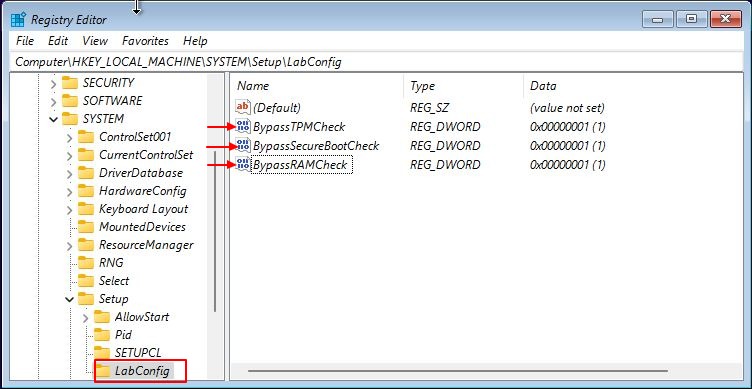Click the ResourceManager folder icon
752x389 pixels.
click(86, 245)
